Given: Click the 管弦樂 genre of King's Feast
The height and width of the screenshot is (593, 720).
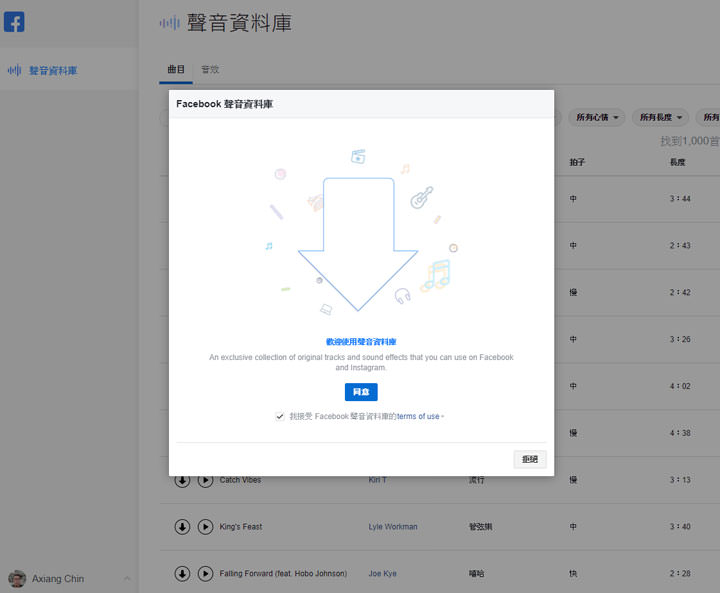Looking at the screenshot, I should pyautogui.click(x=480, y=526).
